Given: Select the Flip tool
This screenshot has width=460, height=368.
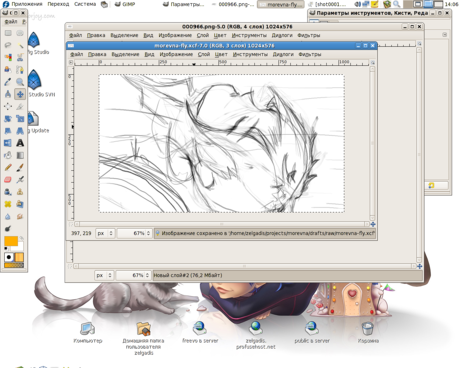Looking at the screenshot, I should (x=8, y=143).
